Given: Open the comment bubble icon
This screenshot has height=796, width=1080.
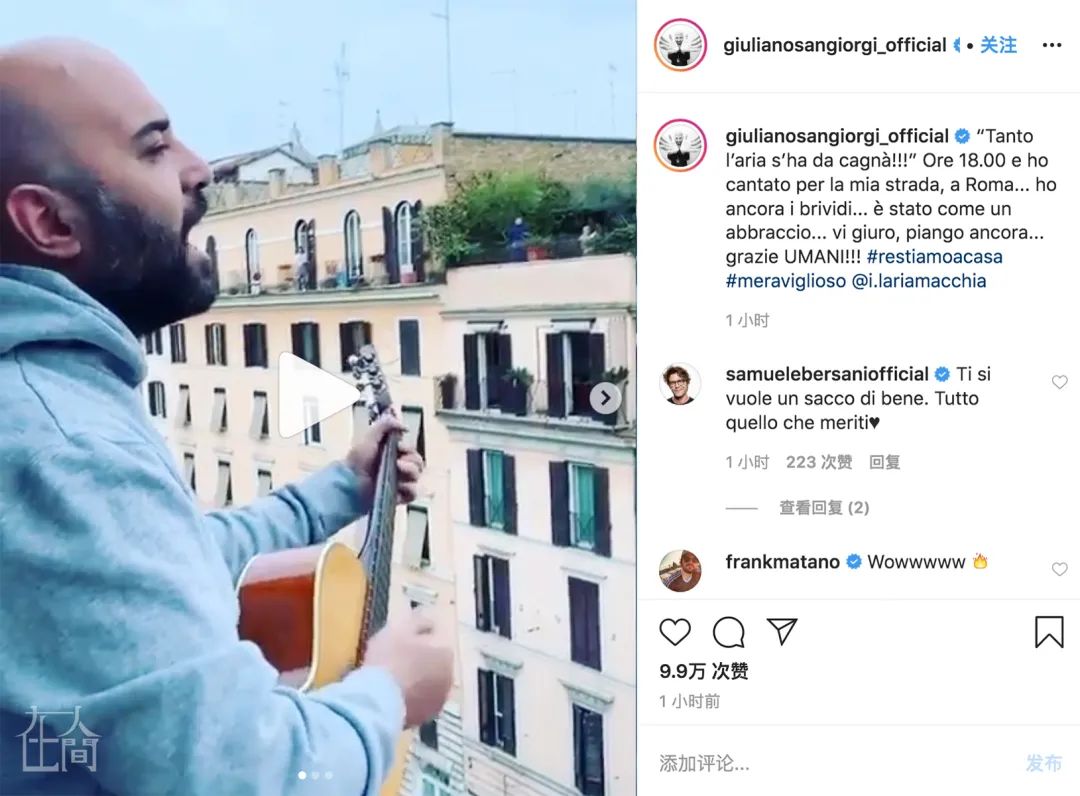Looking at the screenshot, I should 729,631.
